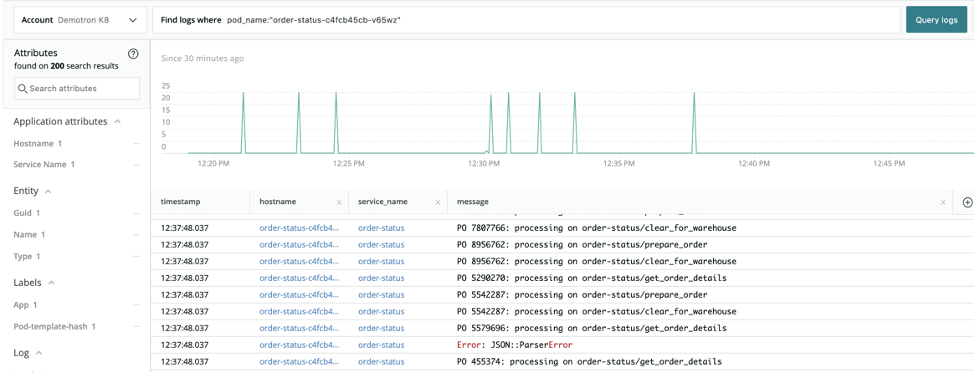
Task: Open the Error: JSON::ParserError log message
Action: 514,345
